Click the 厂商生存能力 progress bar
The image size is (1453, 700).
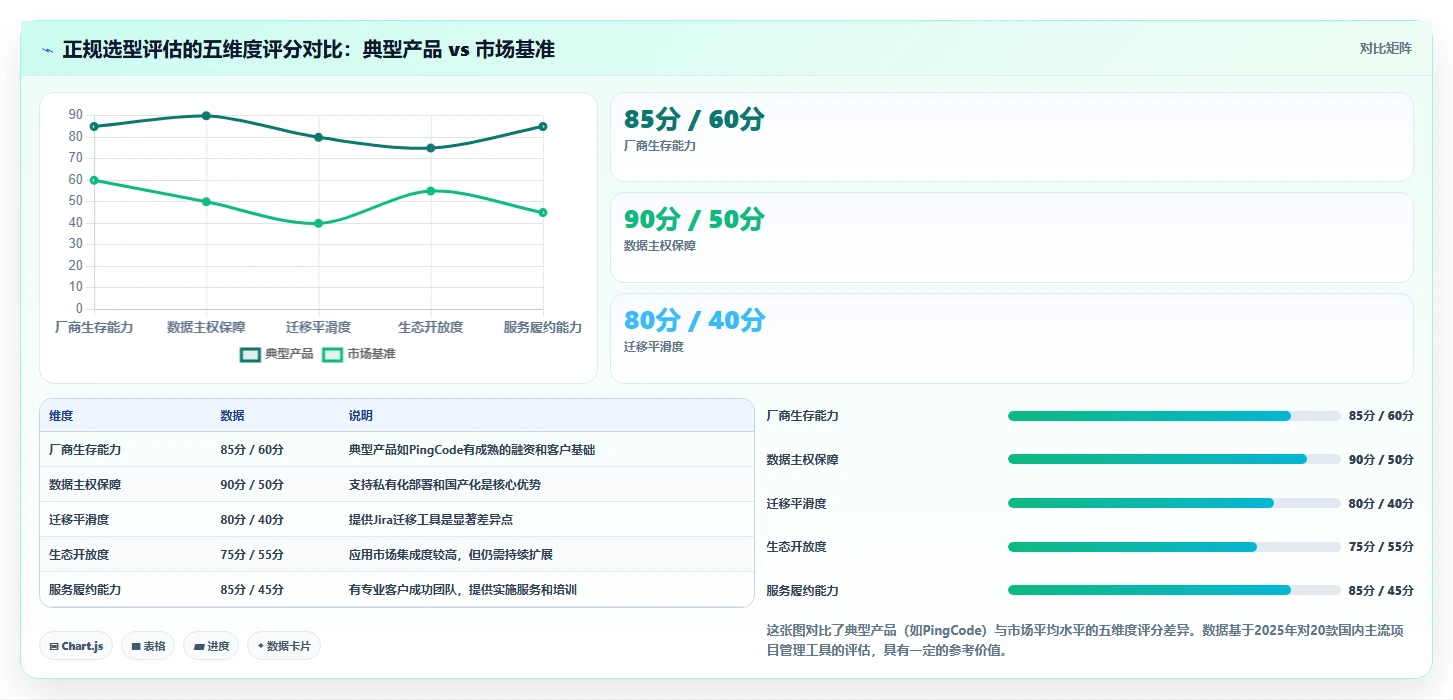[1174, 416]
